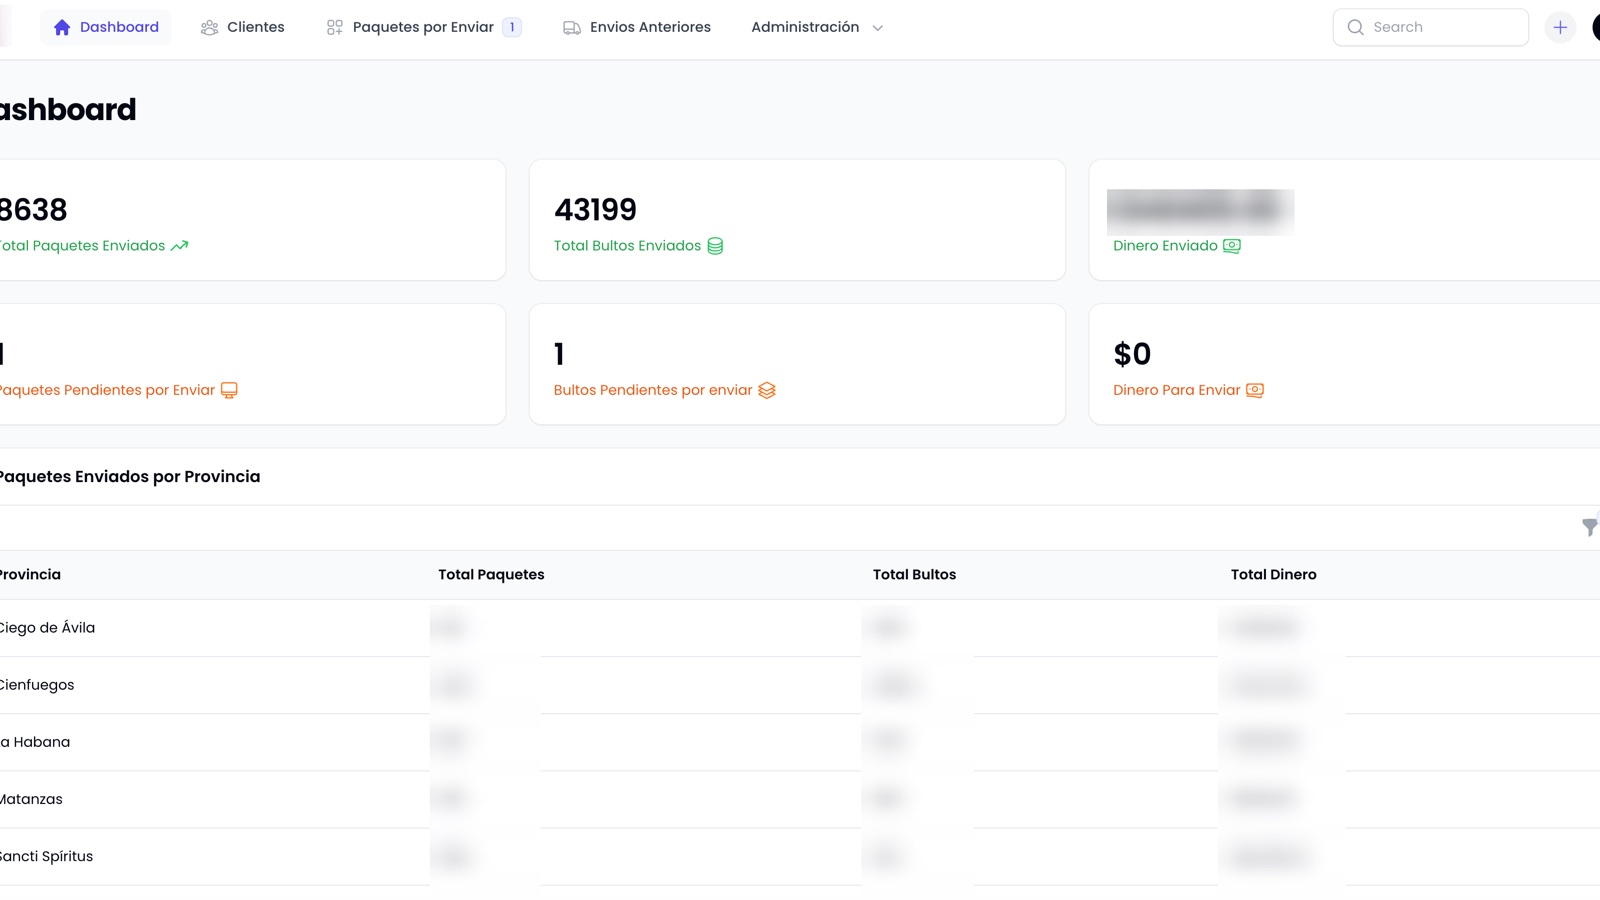The width and height of the screenshot is (1600, 900).
Task: Expand the Administración dropdown chevron
Action: (x=878, y=28)
